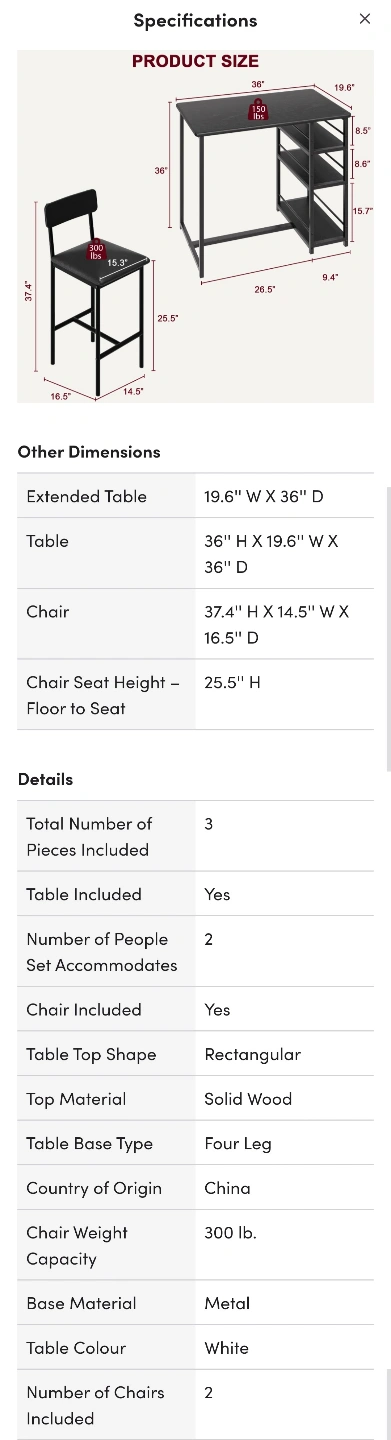Click the vertical scrollbar on right edge
The width and height of the screenshot is (391, 1440).
click(x=388, y=628)
